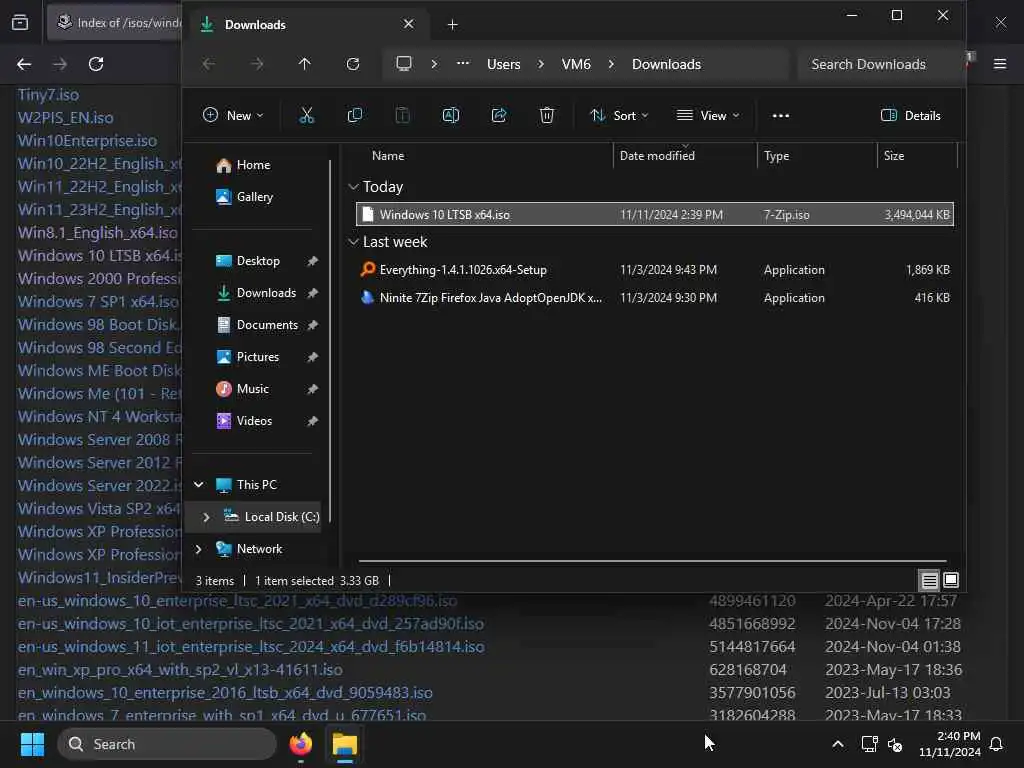The width and height of the screenshot is (1024, 768).
Task: Refresh the Downloads folder view
Action: [x=353, y=64]
